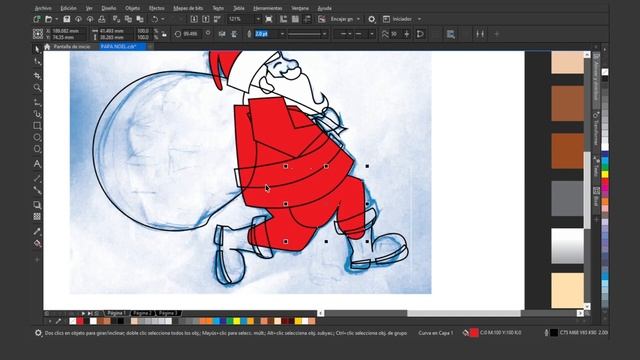Viewport: 640px width, 360px height.
Task: Click the Export icon
Action: pyautogui.click(x=206, y=19)
